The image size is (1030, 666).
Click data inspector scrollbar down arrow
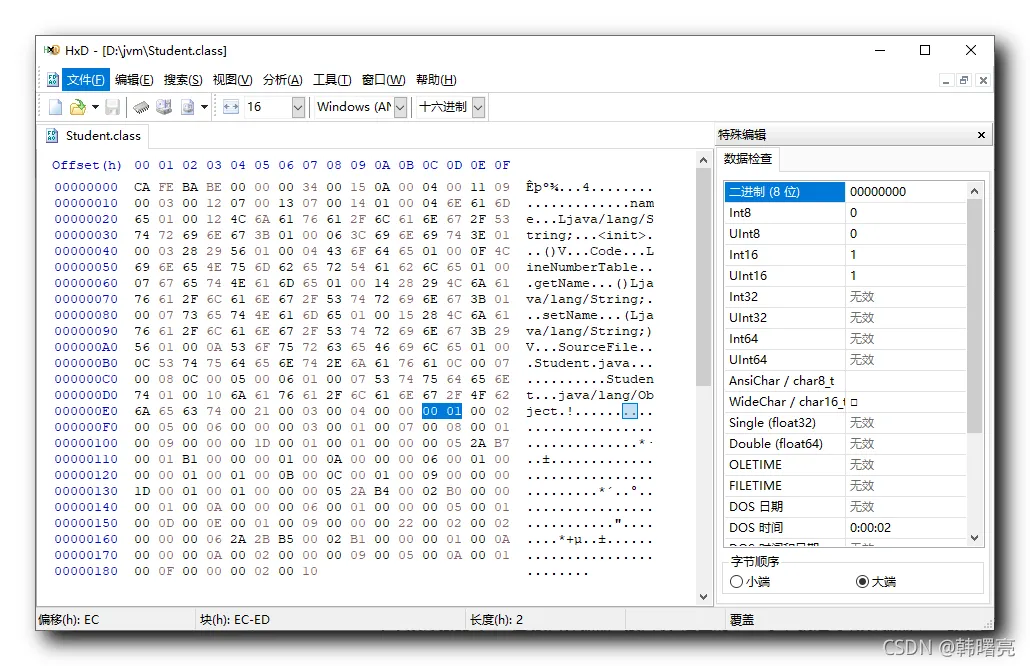(975, 538)
